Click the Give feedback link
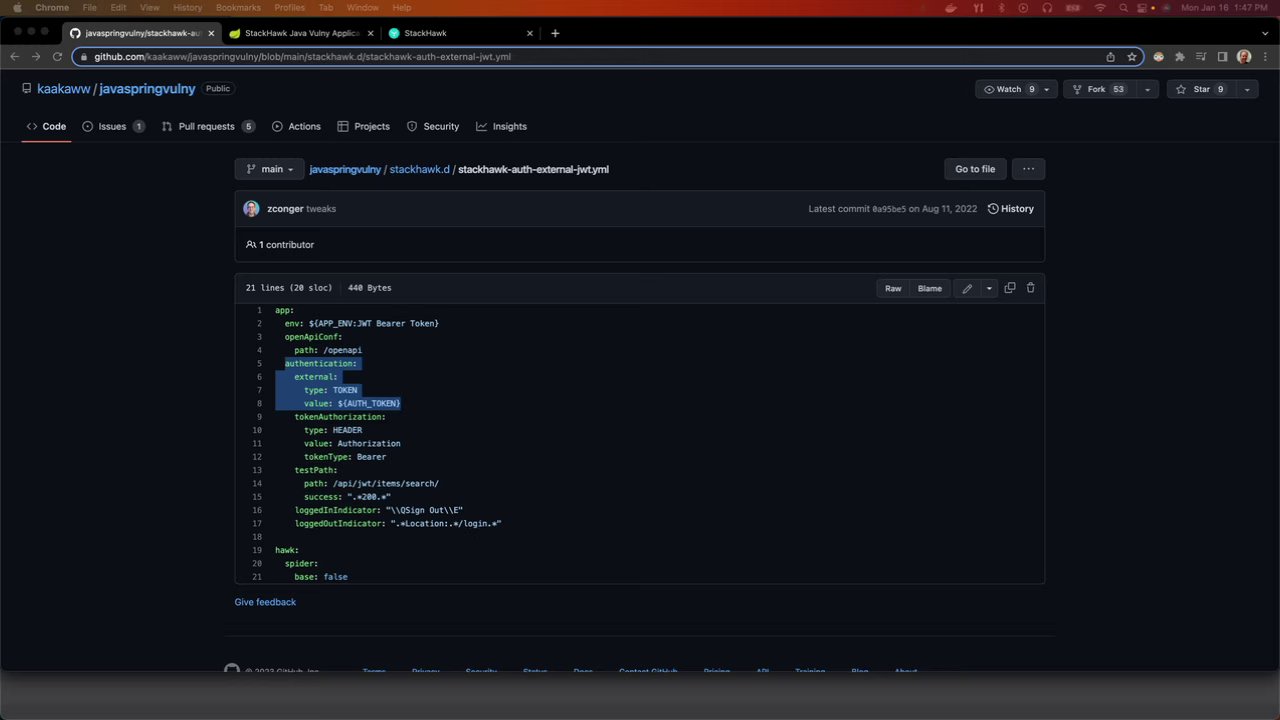This screenshot has width=1280, height=720. point(265,602)
